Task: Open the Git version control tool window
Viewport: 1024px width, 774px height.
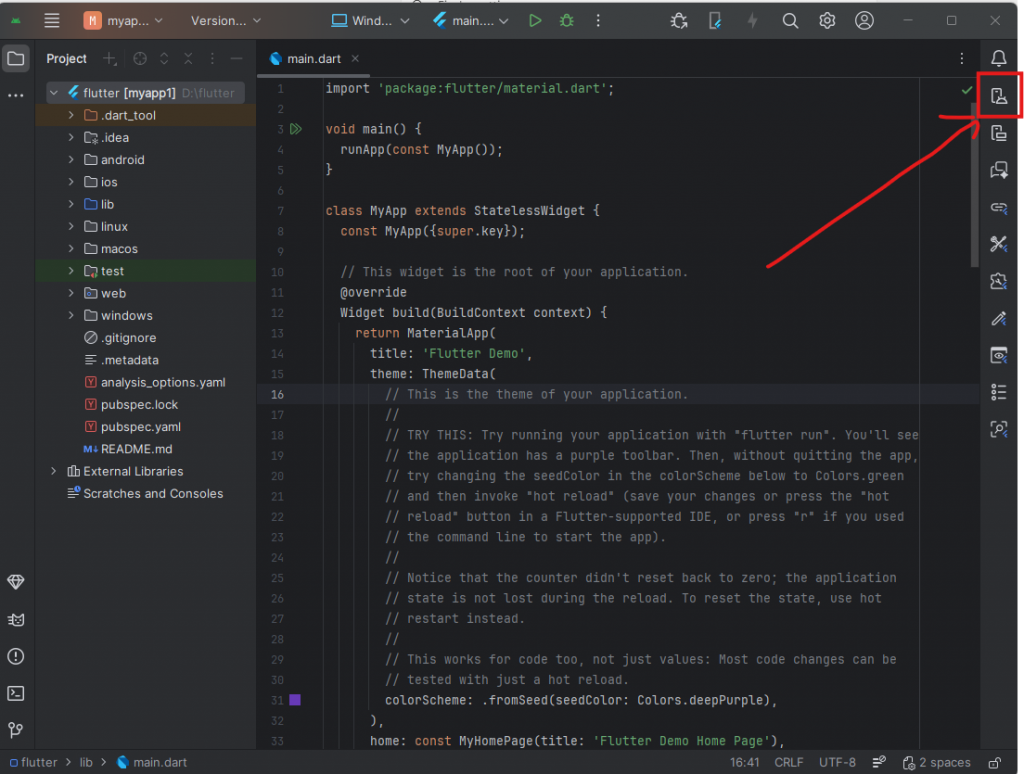Action: coord(16,730)
